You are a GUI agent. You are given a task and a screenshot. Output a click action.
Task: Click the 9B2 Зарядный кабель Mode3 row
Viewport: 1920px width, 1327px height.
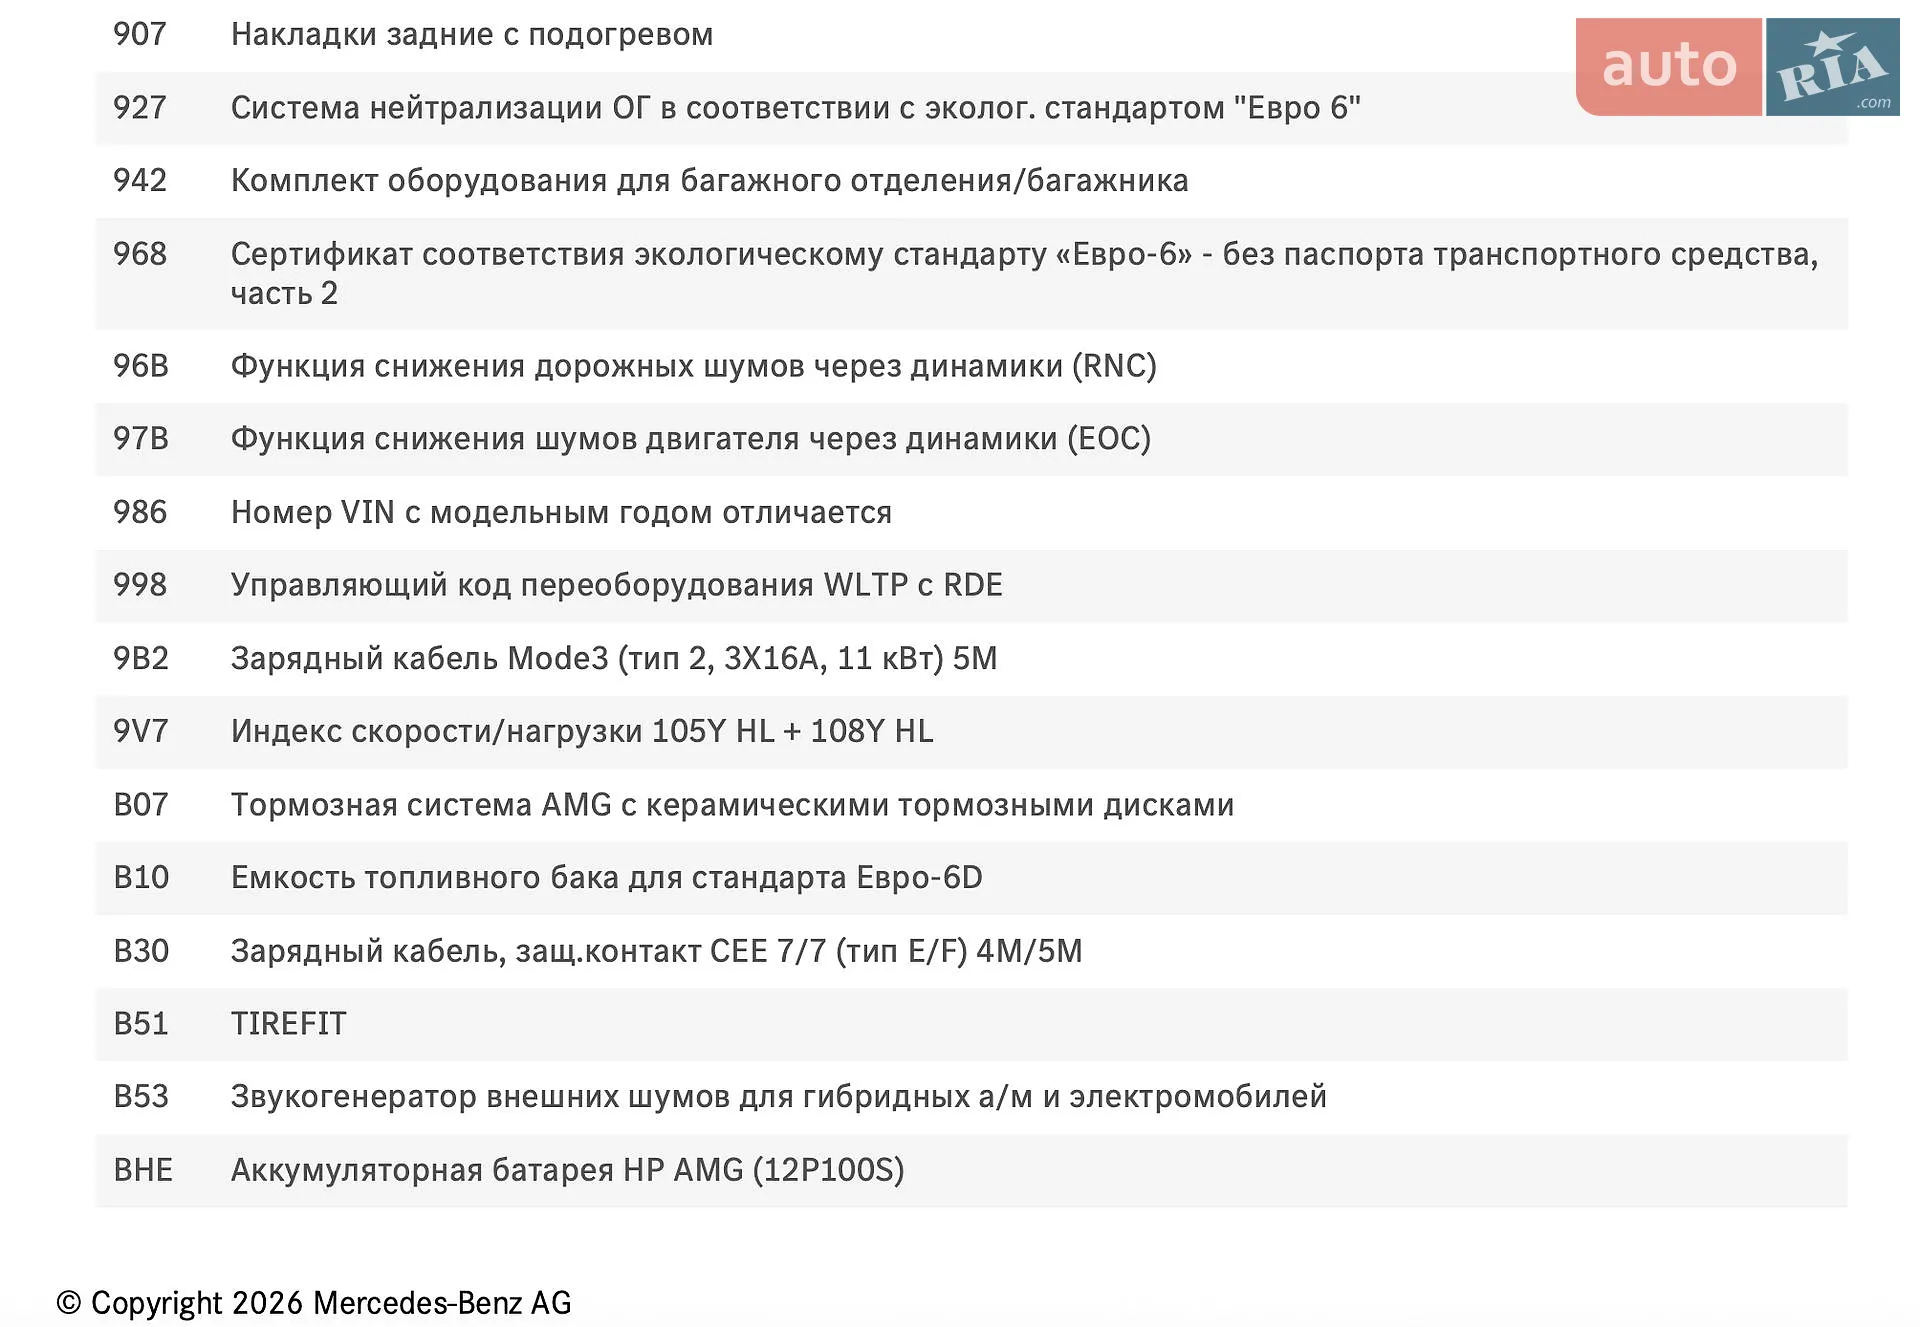[x=971, y=658]
